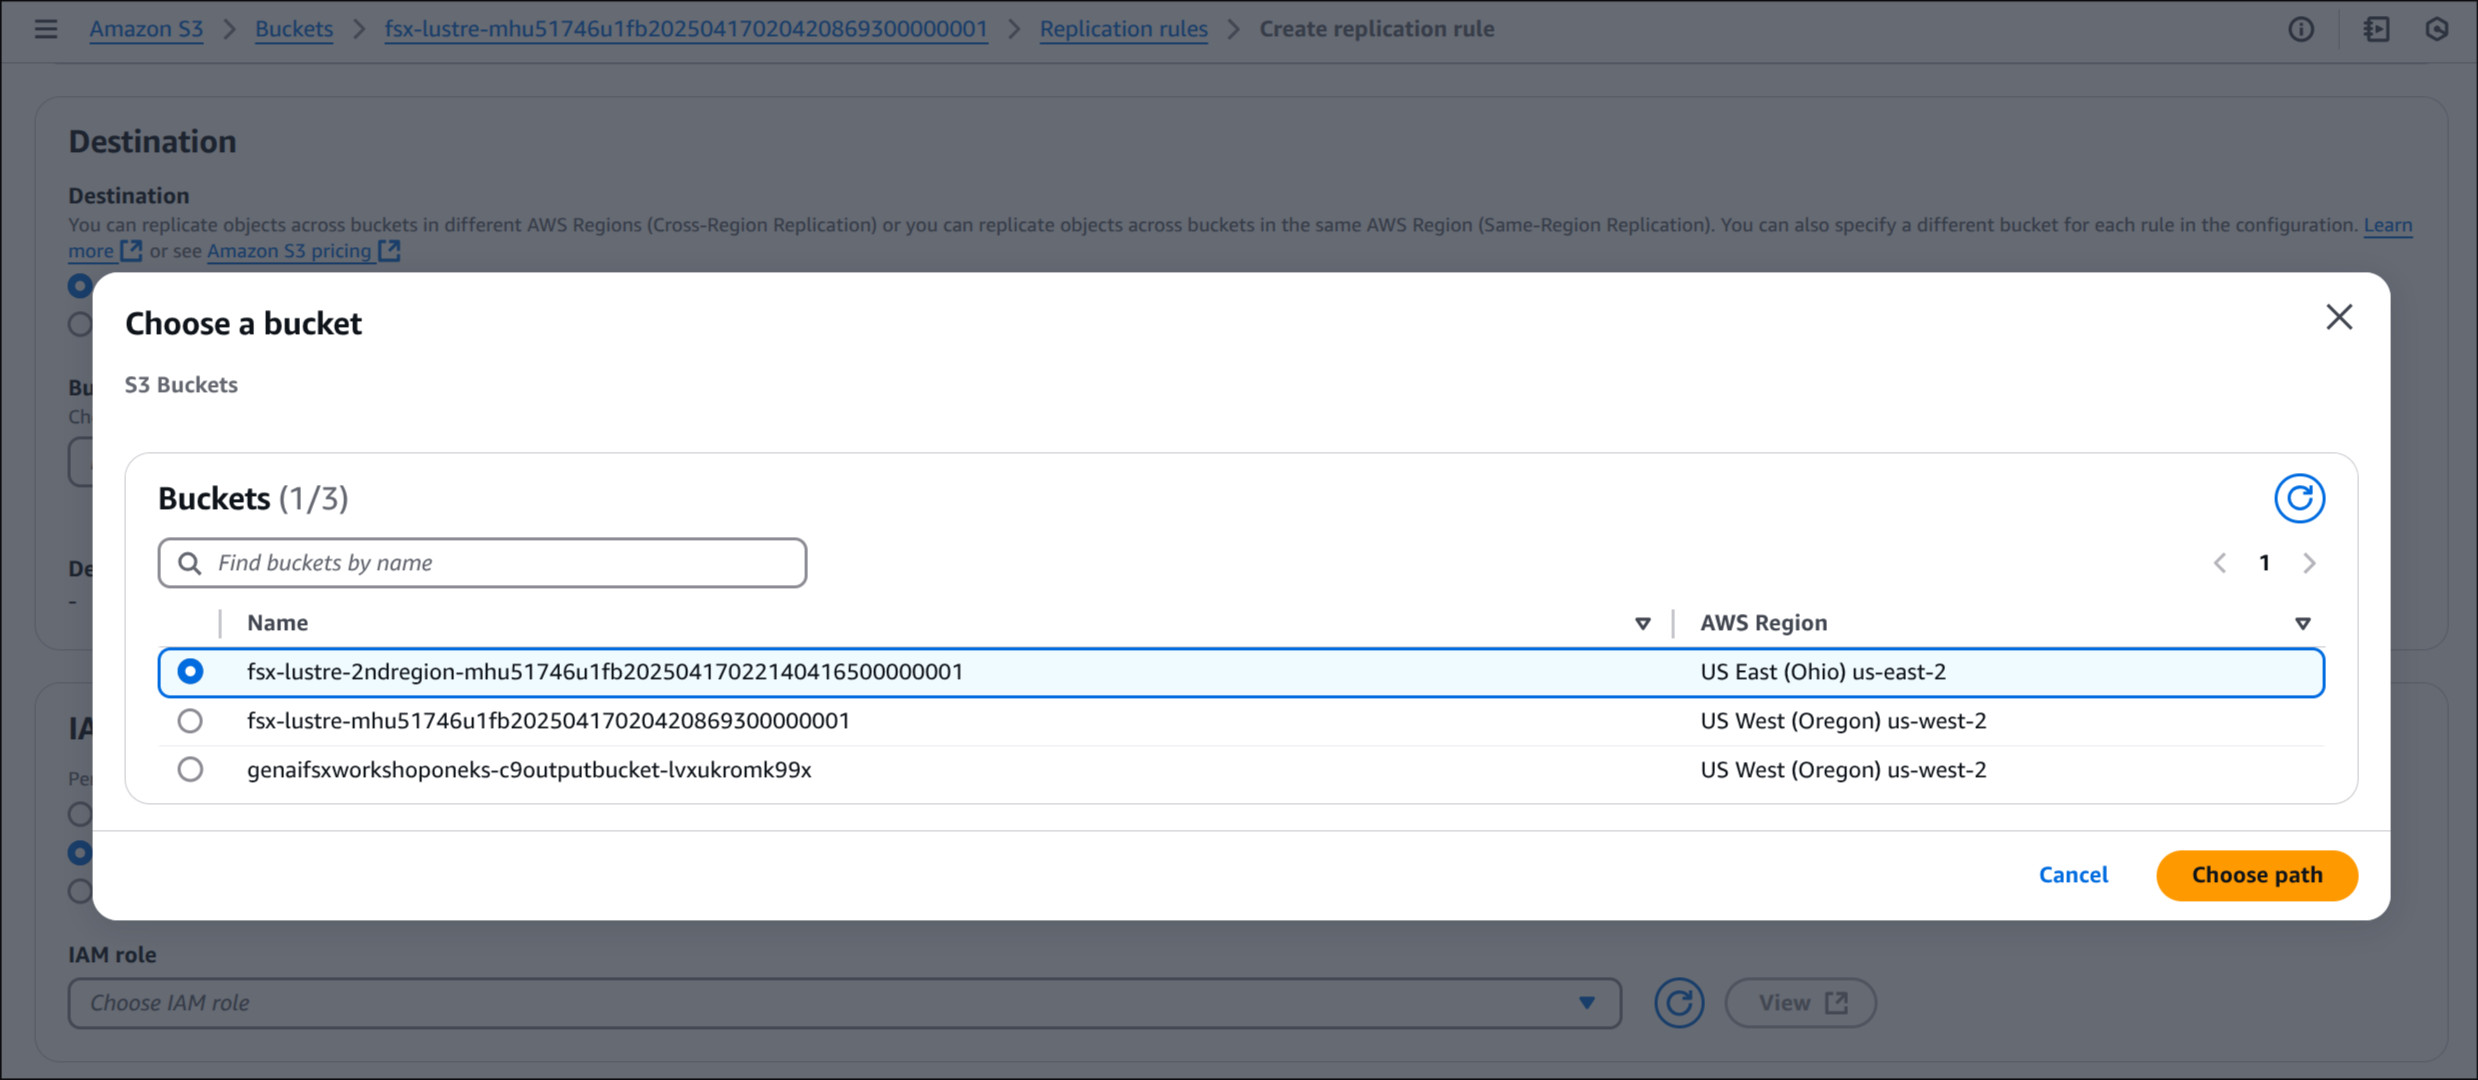
Task: Focus the Find buckets by name field
Action: click(x=482, y=563)
